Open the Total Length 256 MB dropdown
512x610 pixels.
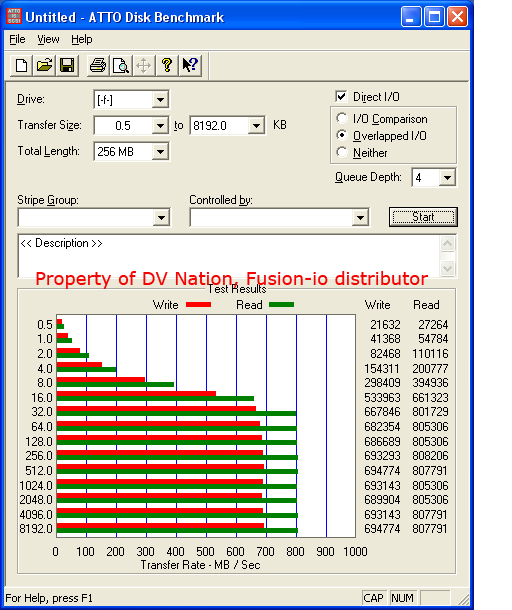point(160,152)
